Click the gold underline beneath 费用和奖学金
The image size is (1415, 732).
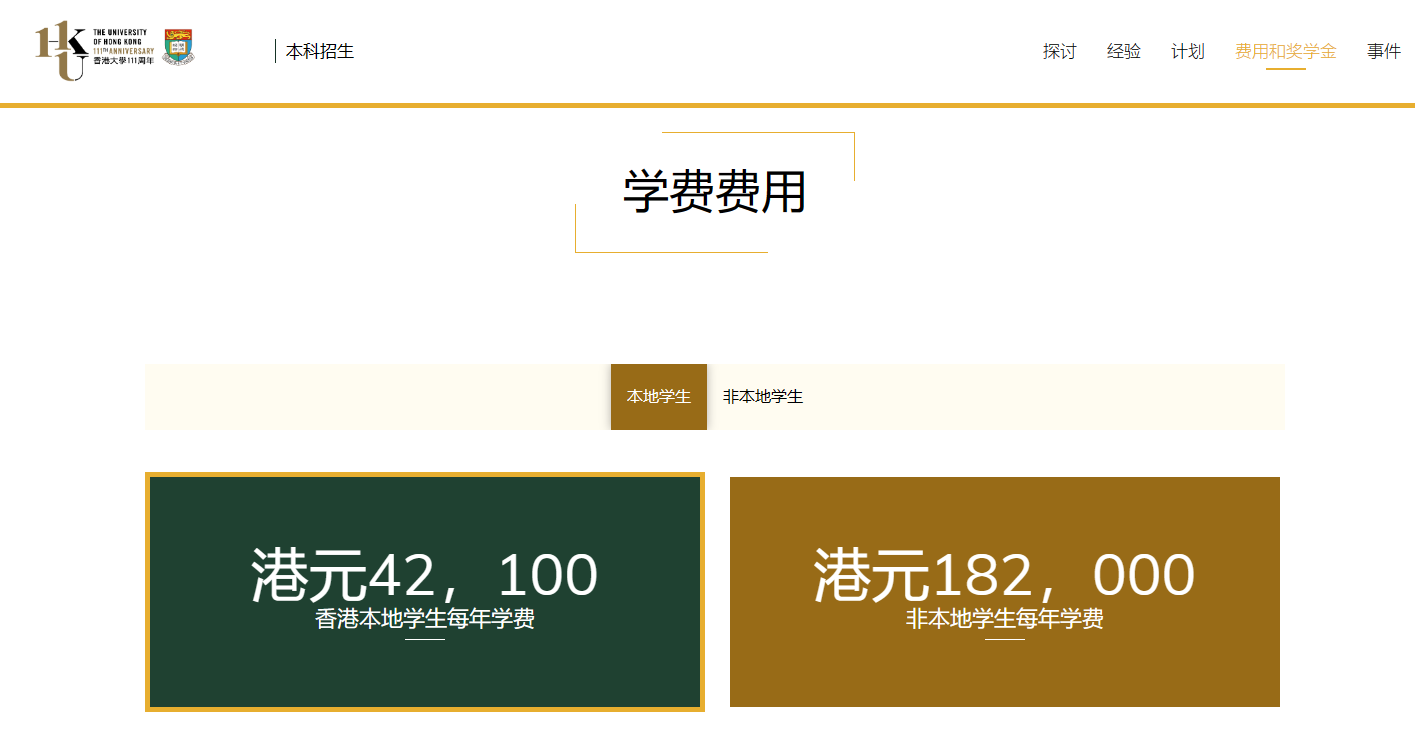(1285, 69)
